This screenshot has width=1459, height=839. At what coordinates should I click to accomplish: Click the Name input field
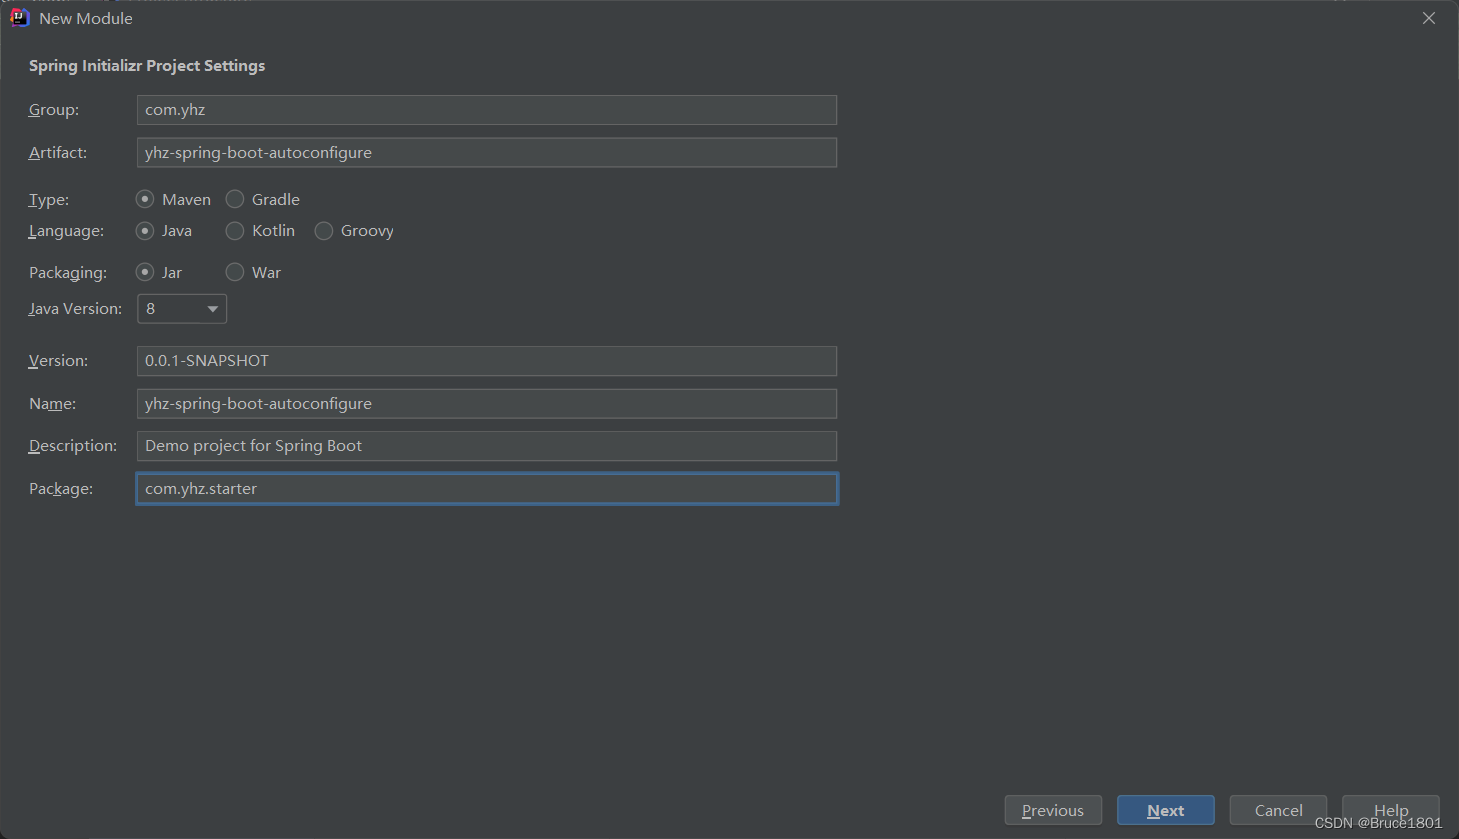click(487, 404)
